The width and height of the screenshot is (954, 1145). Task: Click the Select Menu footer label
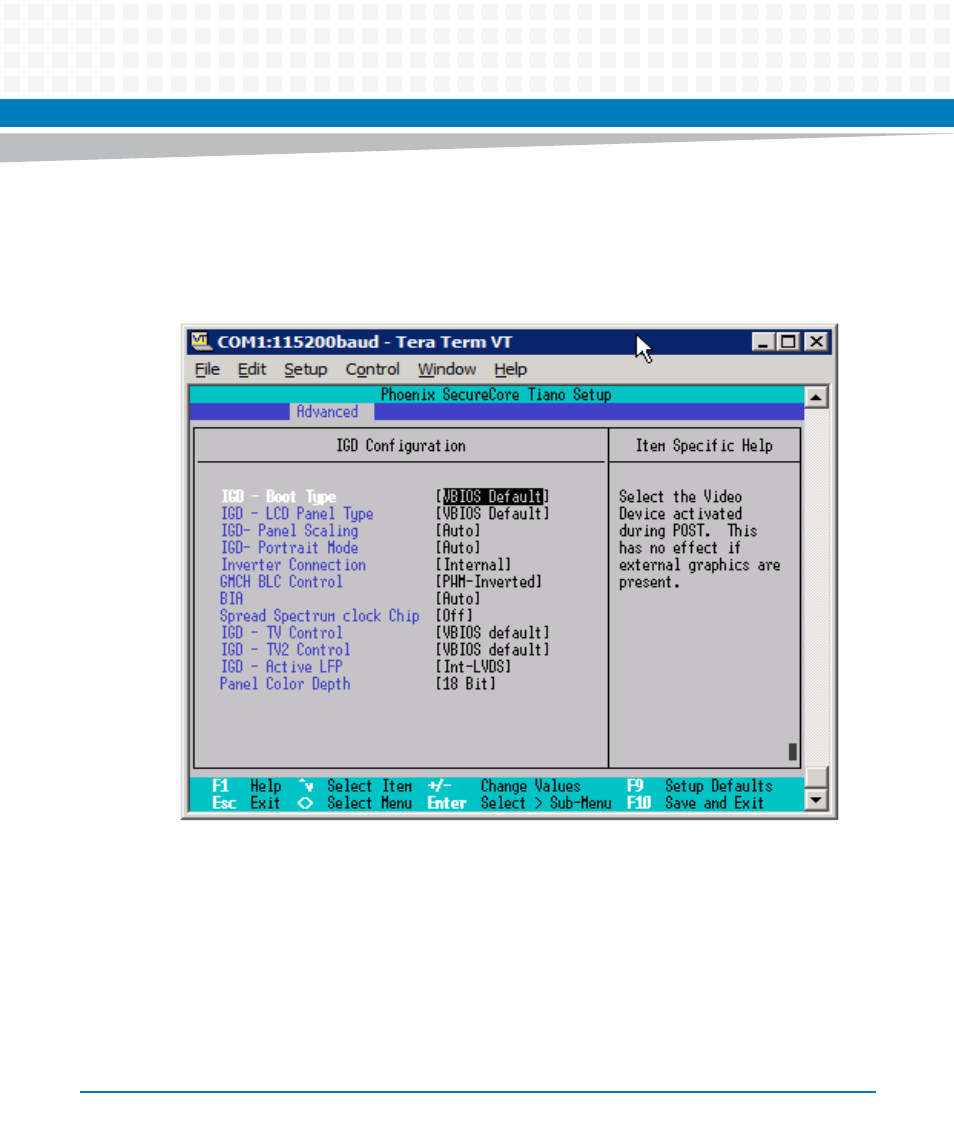(x=355, y=803)
